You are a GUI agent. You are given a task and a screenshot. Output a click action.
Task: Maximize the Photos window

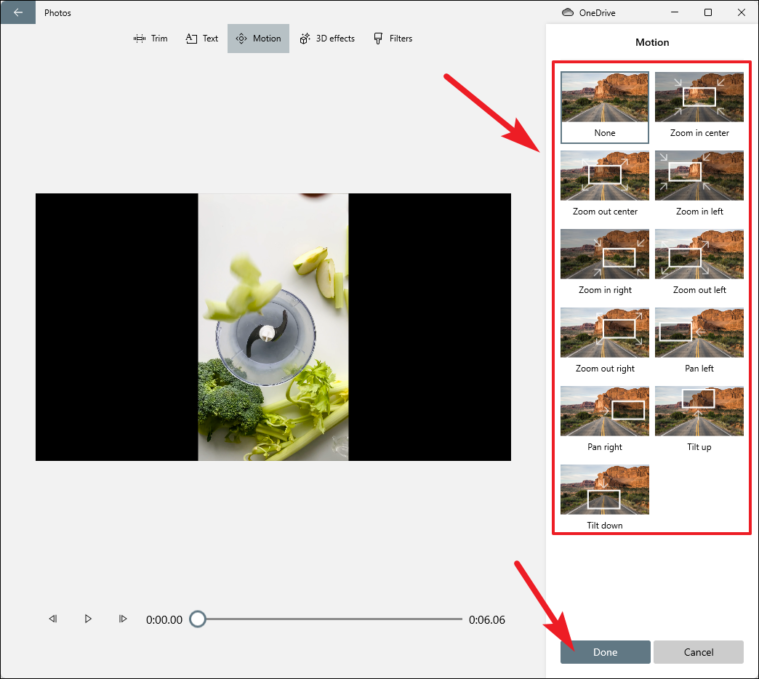click(x=708, y=12)
